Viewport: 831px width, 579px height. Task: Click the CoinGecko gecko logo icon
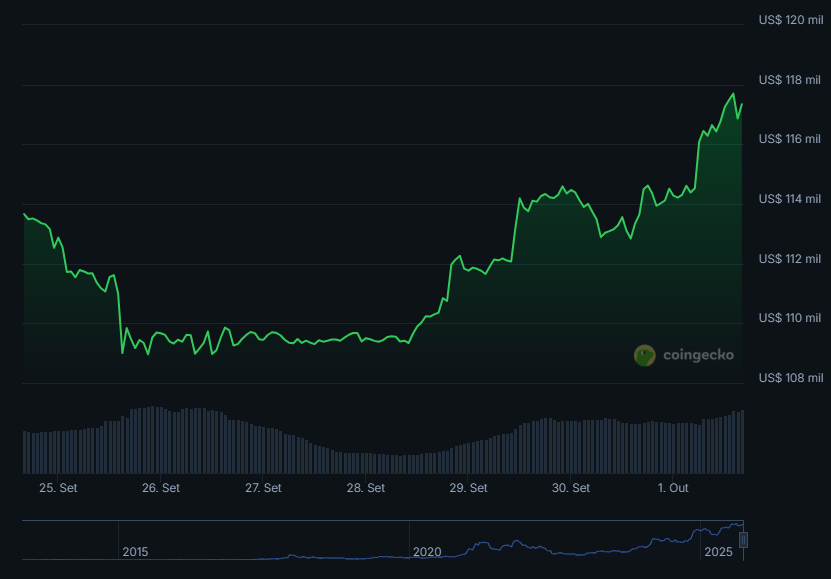click(645, 355)
